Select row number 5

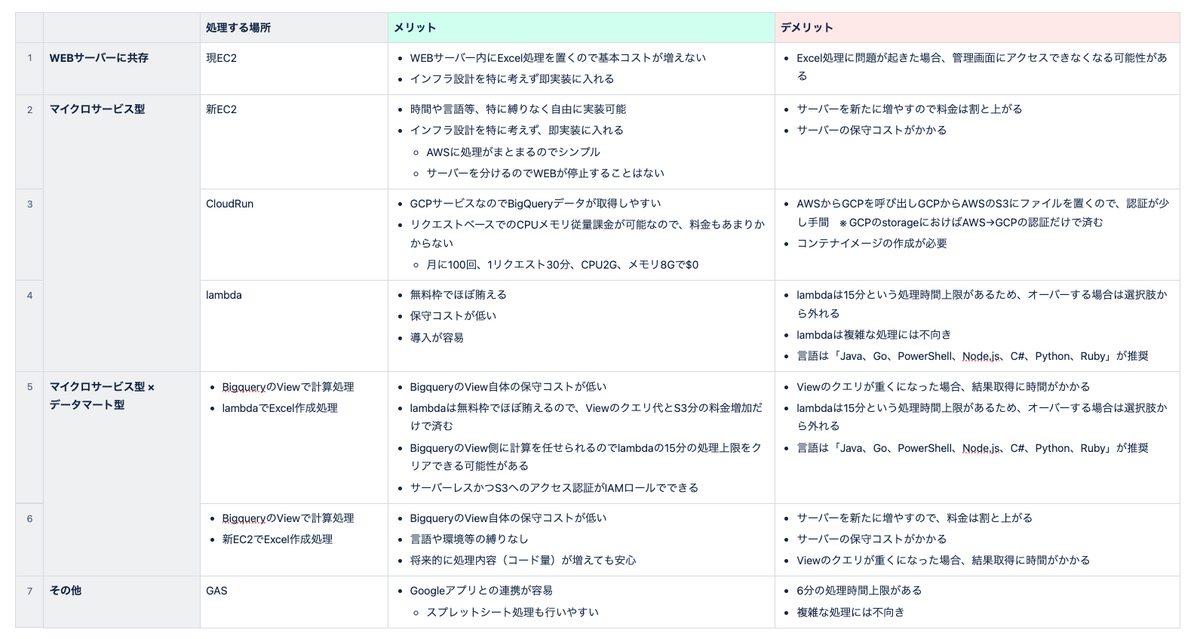tap(30, 386)
